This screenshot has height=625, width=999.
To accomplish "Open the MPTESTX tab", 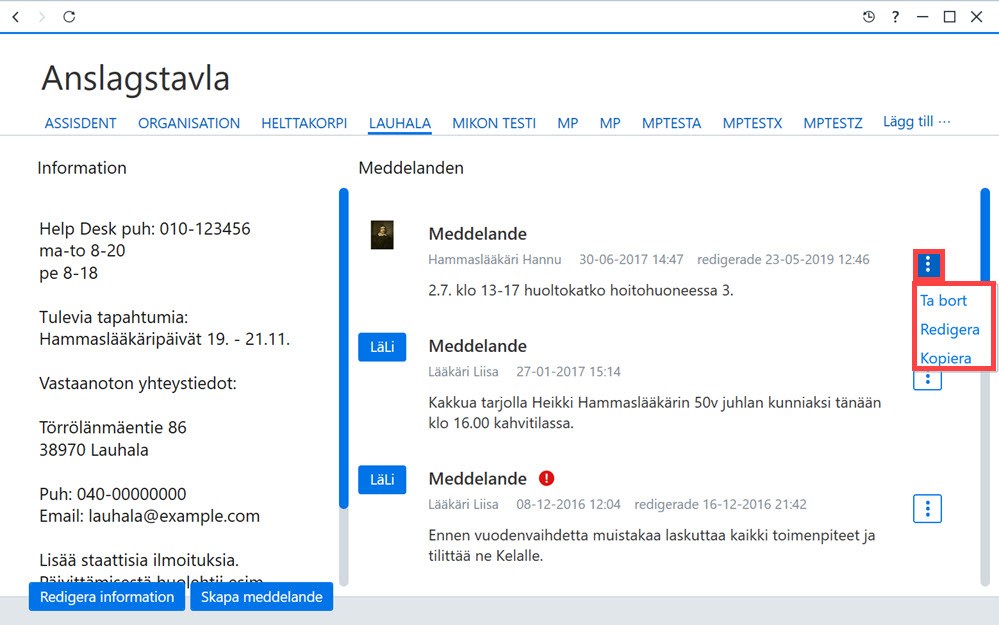I will point(752,123).
